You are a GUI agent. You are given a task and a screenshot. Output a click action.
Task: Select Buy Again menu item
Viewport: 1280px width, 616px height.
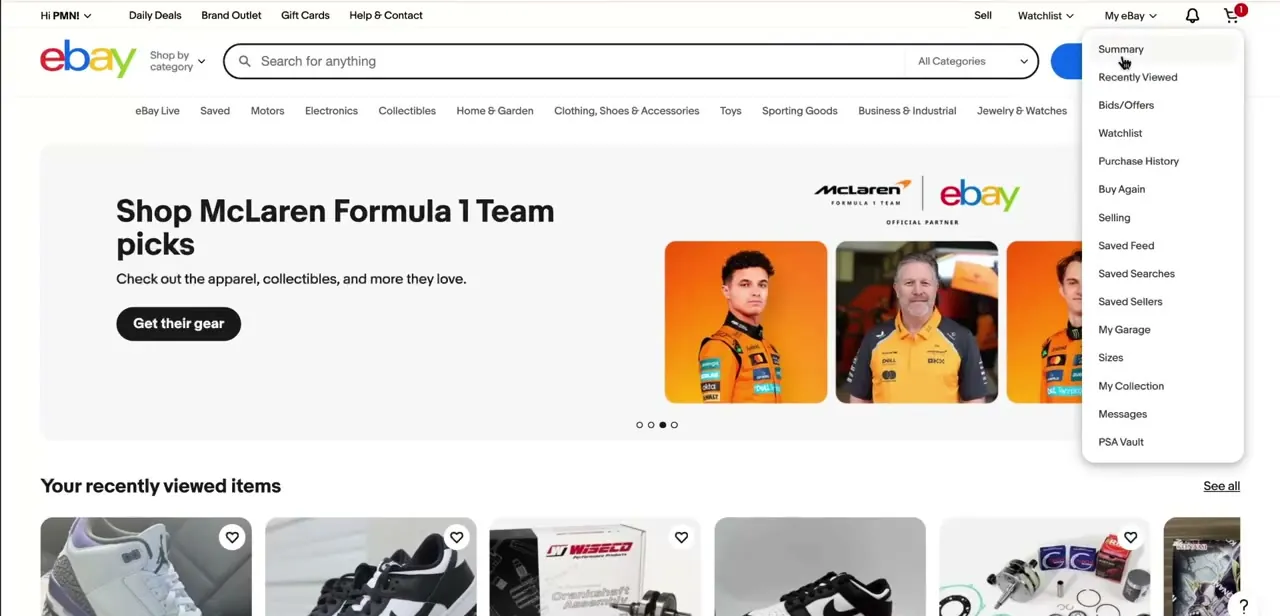1121,189
